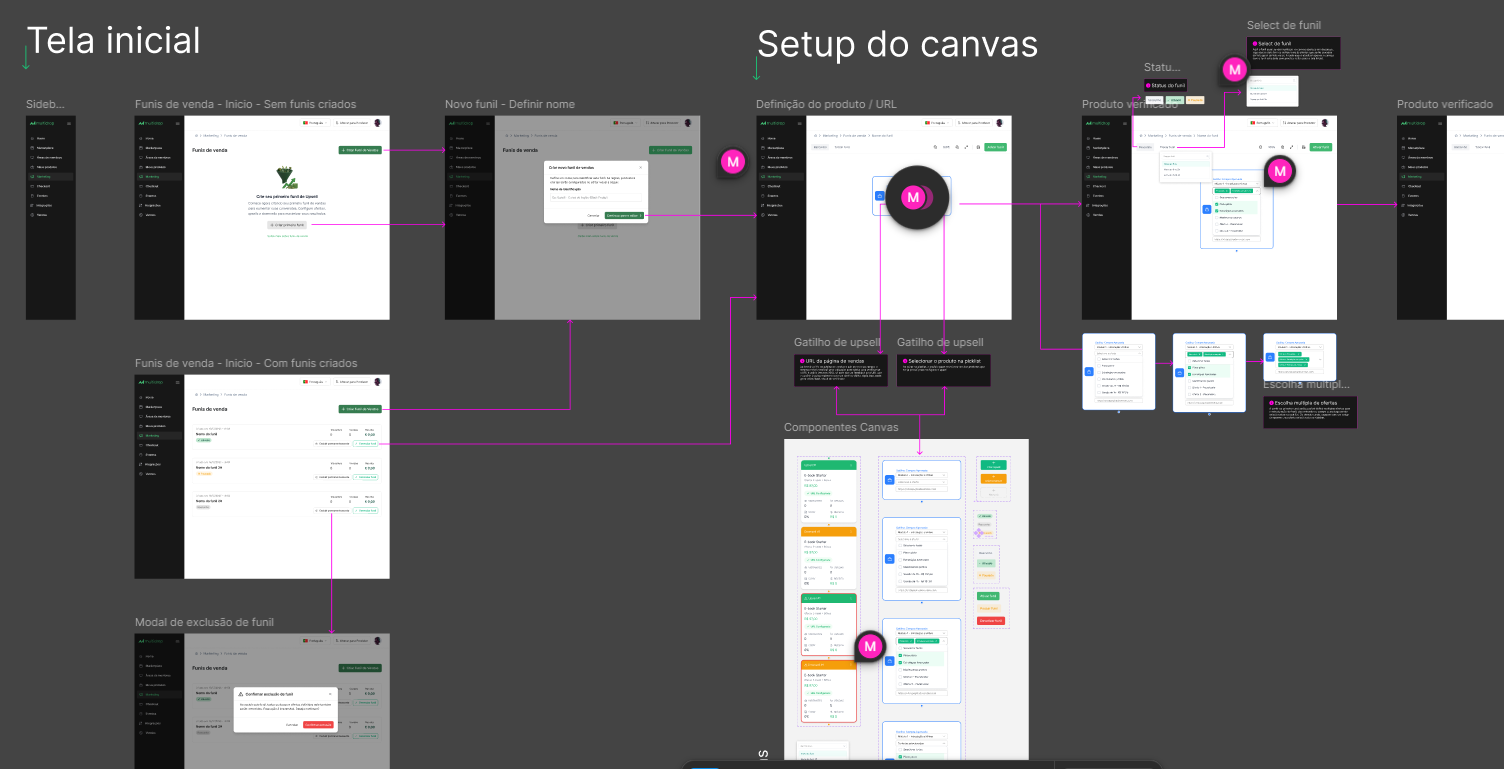The height and width of the screenshot is (769, 1504).
Task: Click the Nome de identificação input field
Action: pos(596,198)
